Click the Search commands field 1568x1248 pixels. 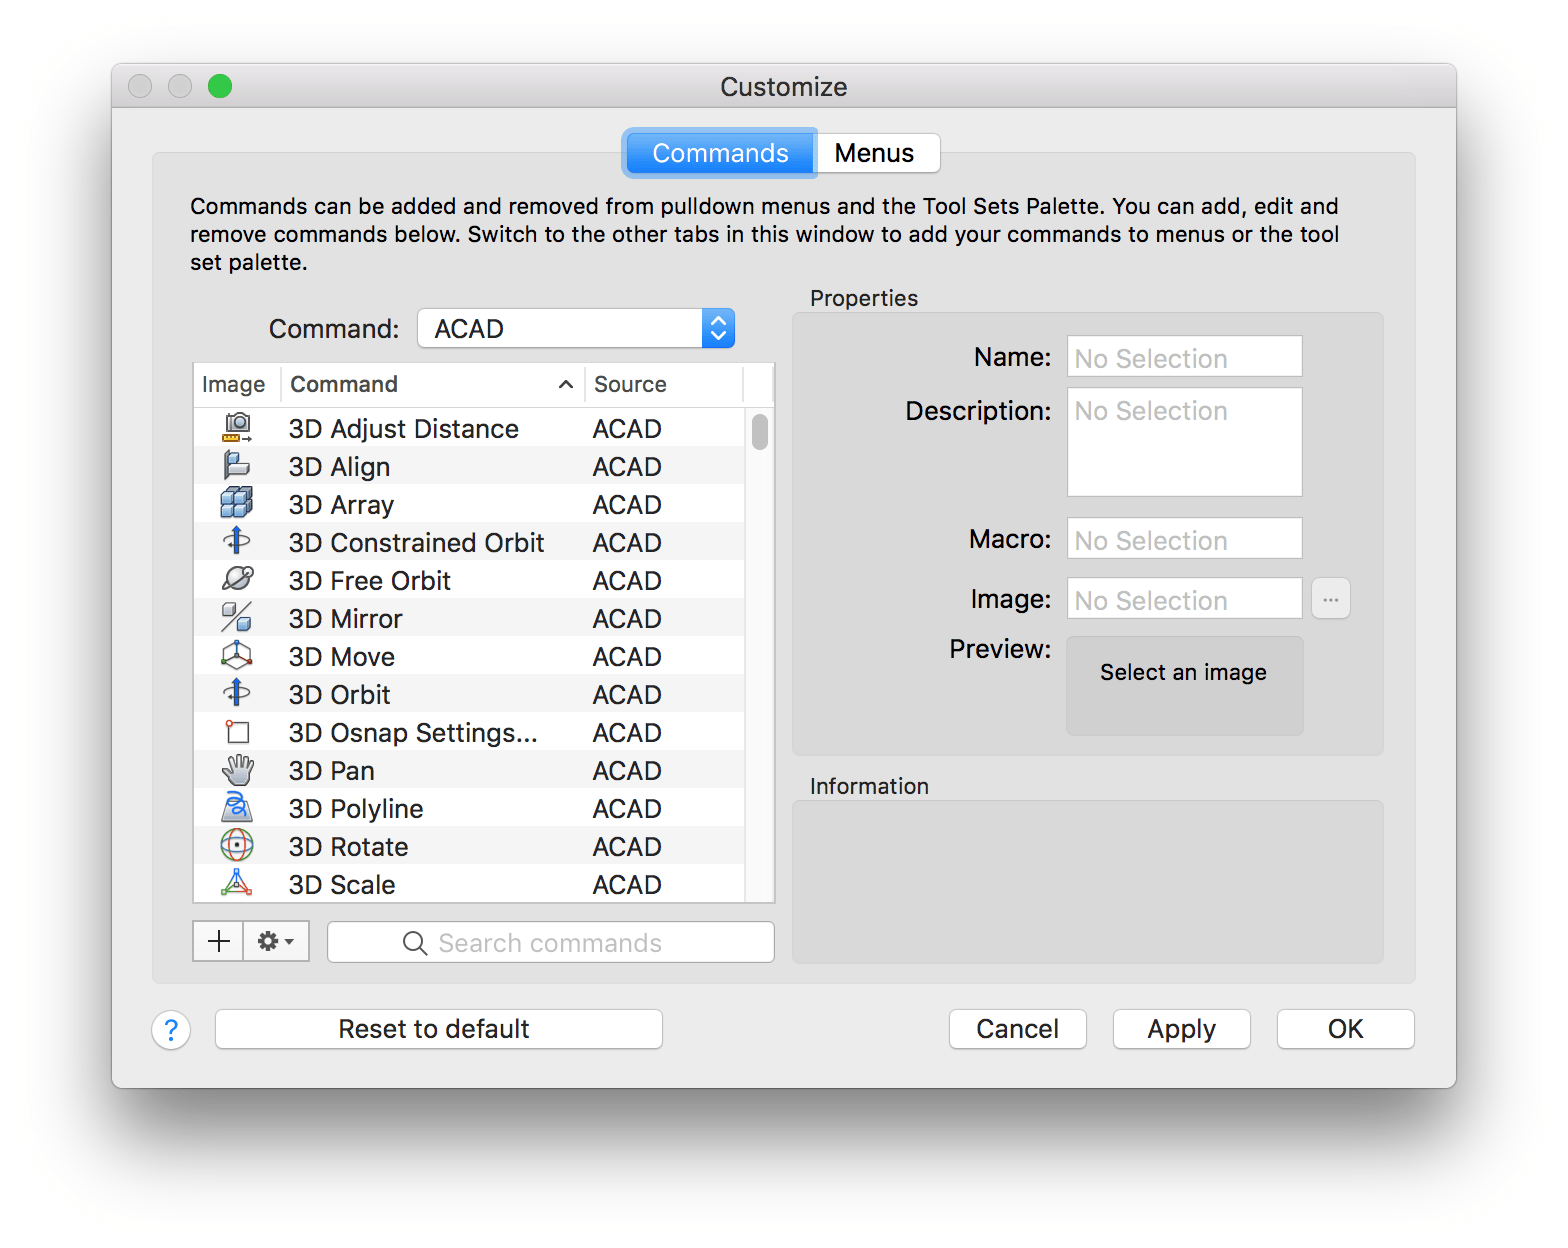[551, 943]
